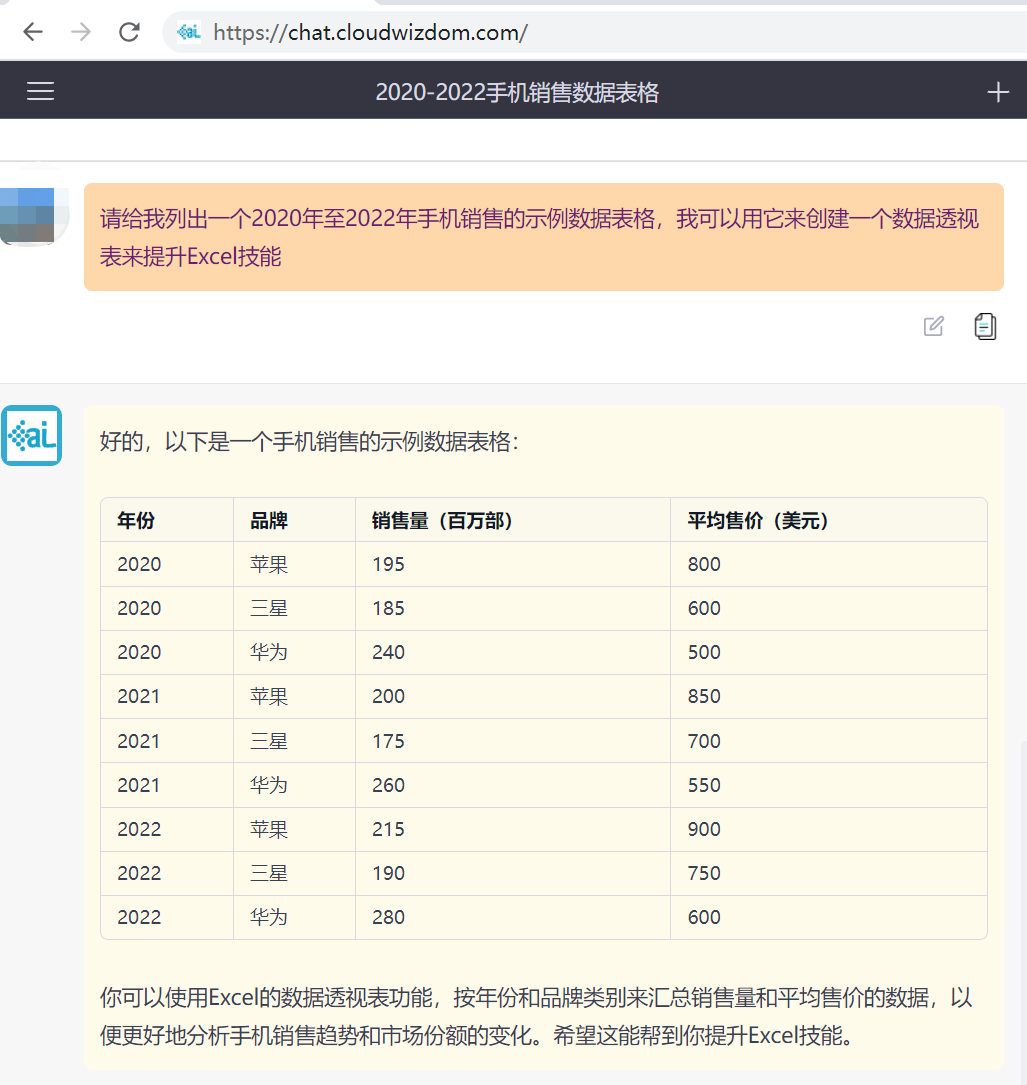Select the 260 sales cell

pos(513,785)
